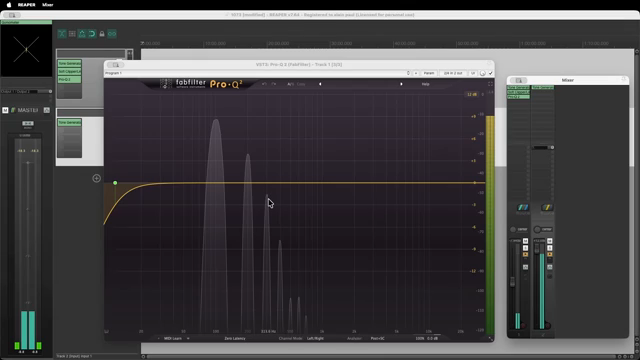Click Mixer window dock icon

pyautogui.click(x=519, y=80)
